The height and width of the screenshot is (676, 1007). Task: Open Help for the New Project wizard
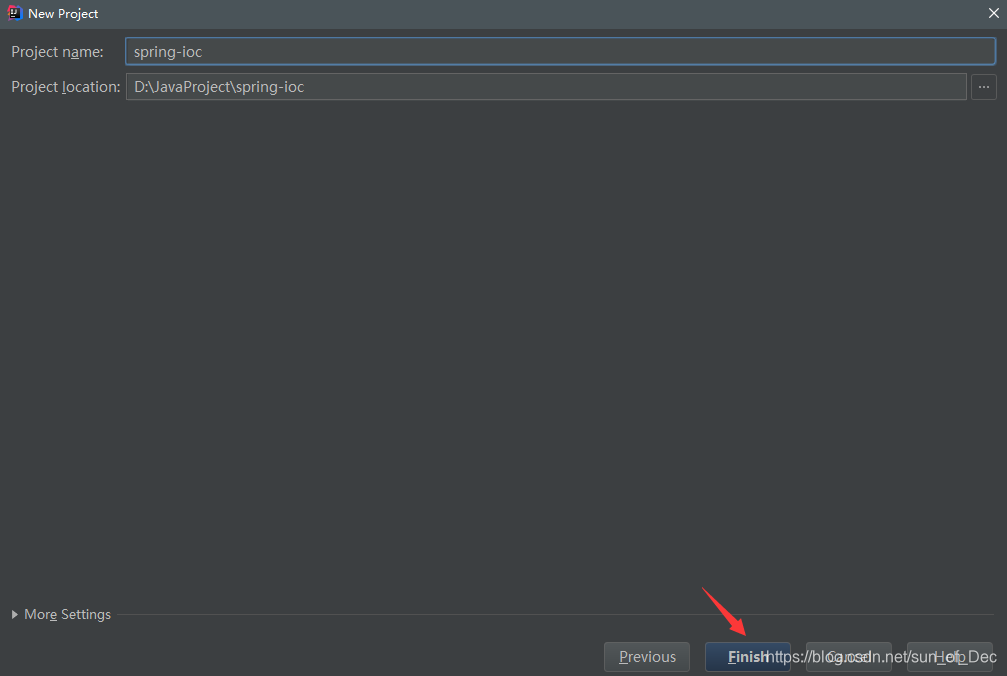point(949,657)
